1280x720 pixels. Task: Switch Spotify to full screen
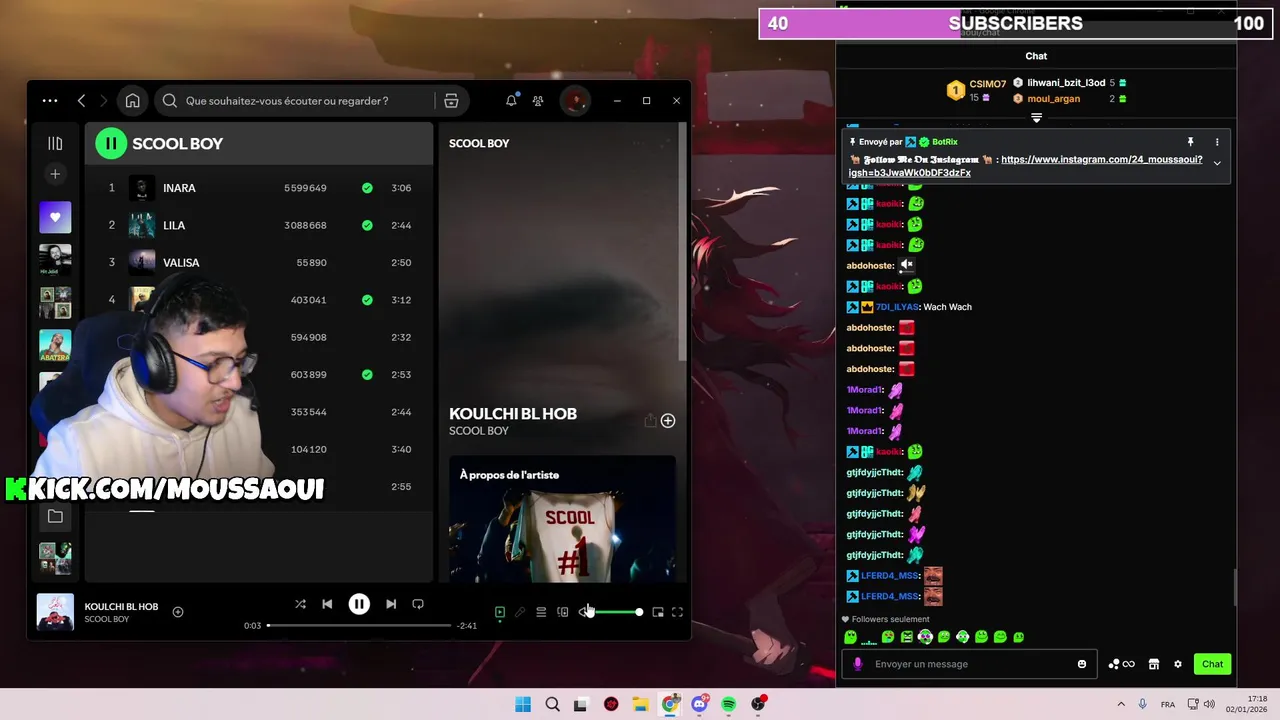[x=677, y=612]
